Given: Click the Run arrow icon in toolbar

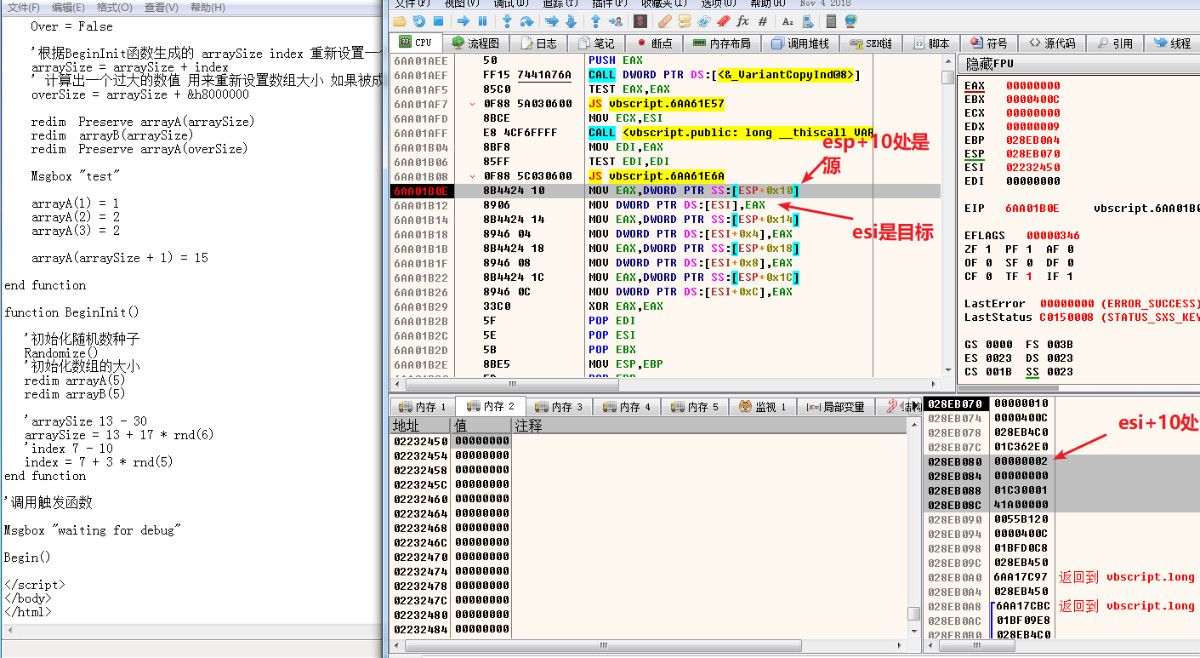Looking at the screenshot, I should point(463,20).
